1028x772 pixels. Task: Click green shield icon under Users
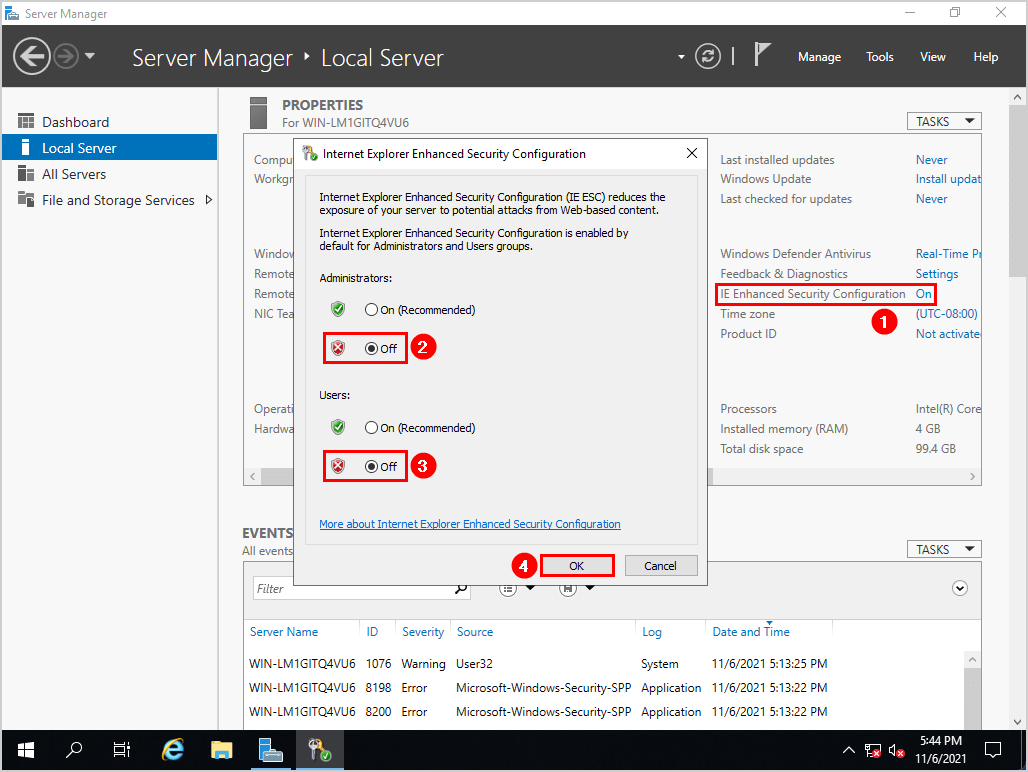click(x=338, y=427)
